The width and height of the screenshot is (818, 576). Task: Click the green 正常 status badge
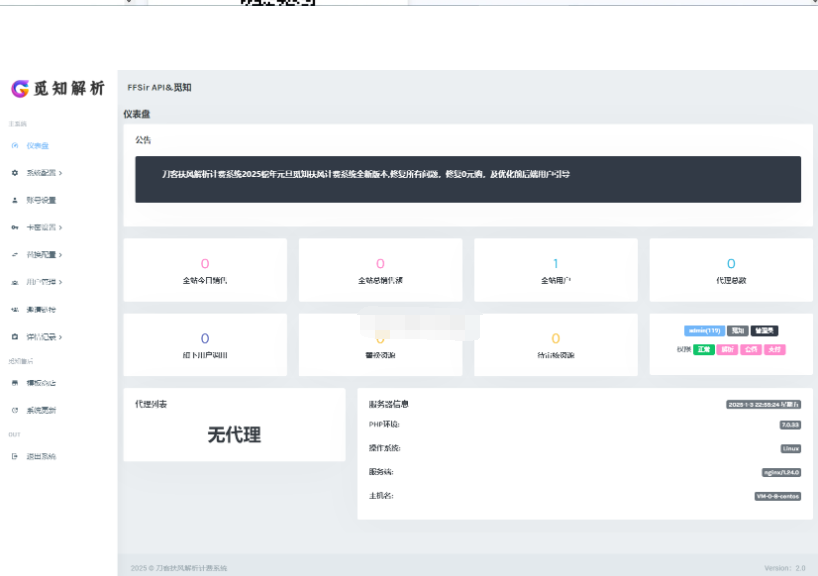click(x=704, y=349)
